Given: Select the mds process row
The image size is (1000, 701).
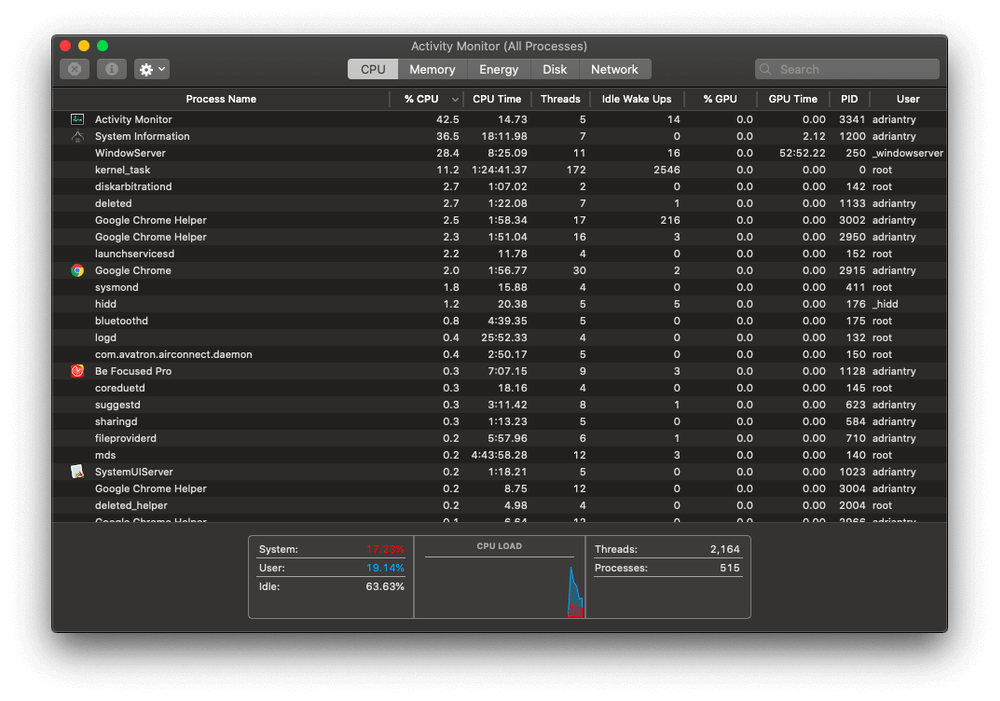Looking at the screenshot, I should pyautogui.click(x=499, y=455).
